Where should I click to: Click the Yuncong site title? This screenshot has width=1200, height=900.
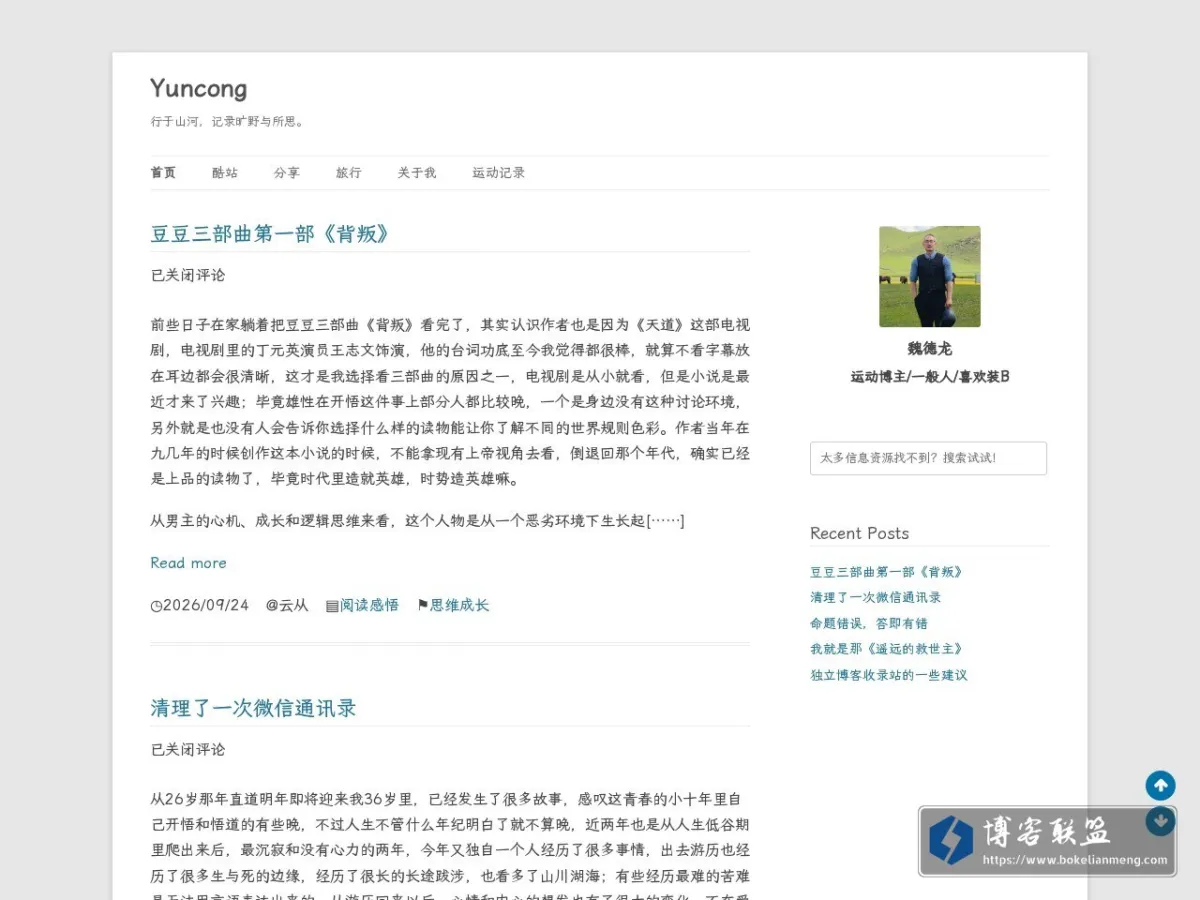point(199,89)
